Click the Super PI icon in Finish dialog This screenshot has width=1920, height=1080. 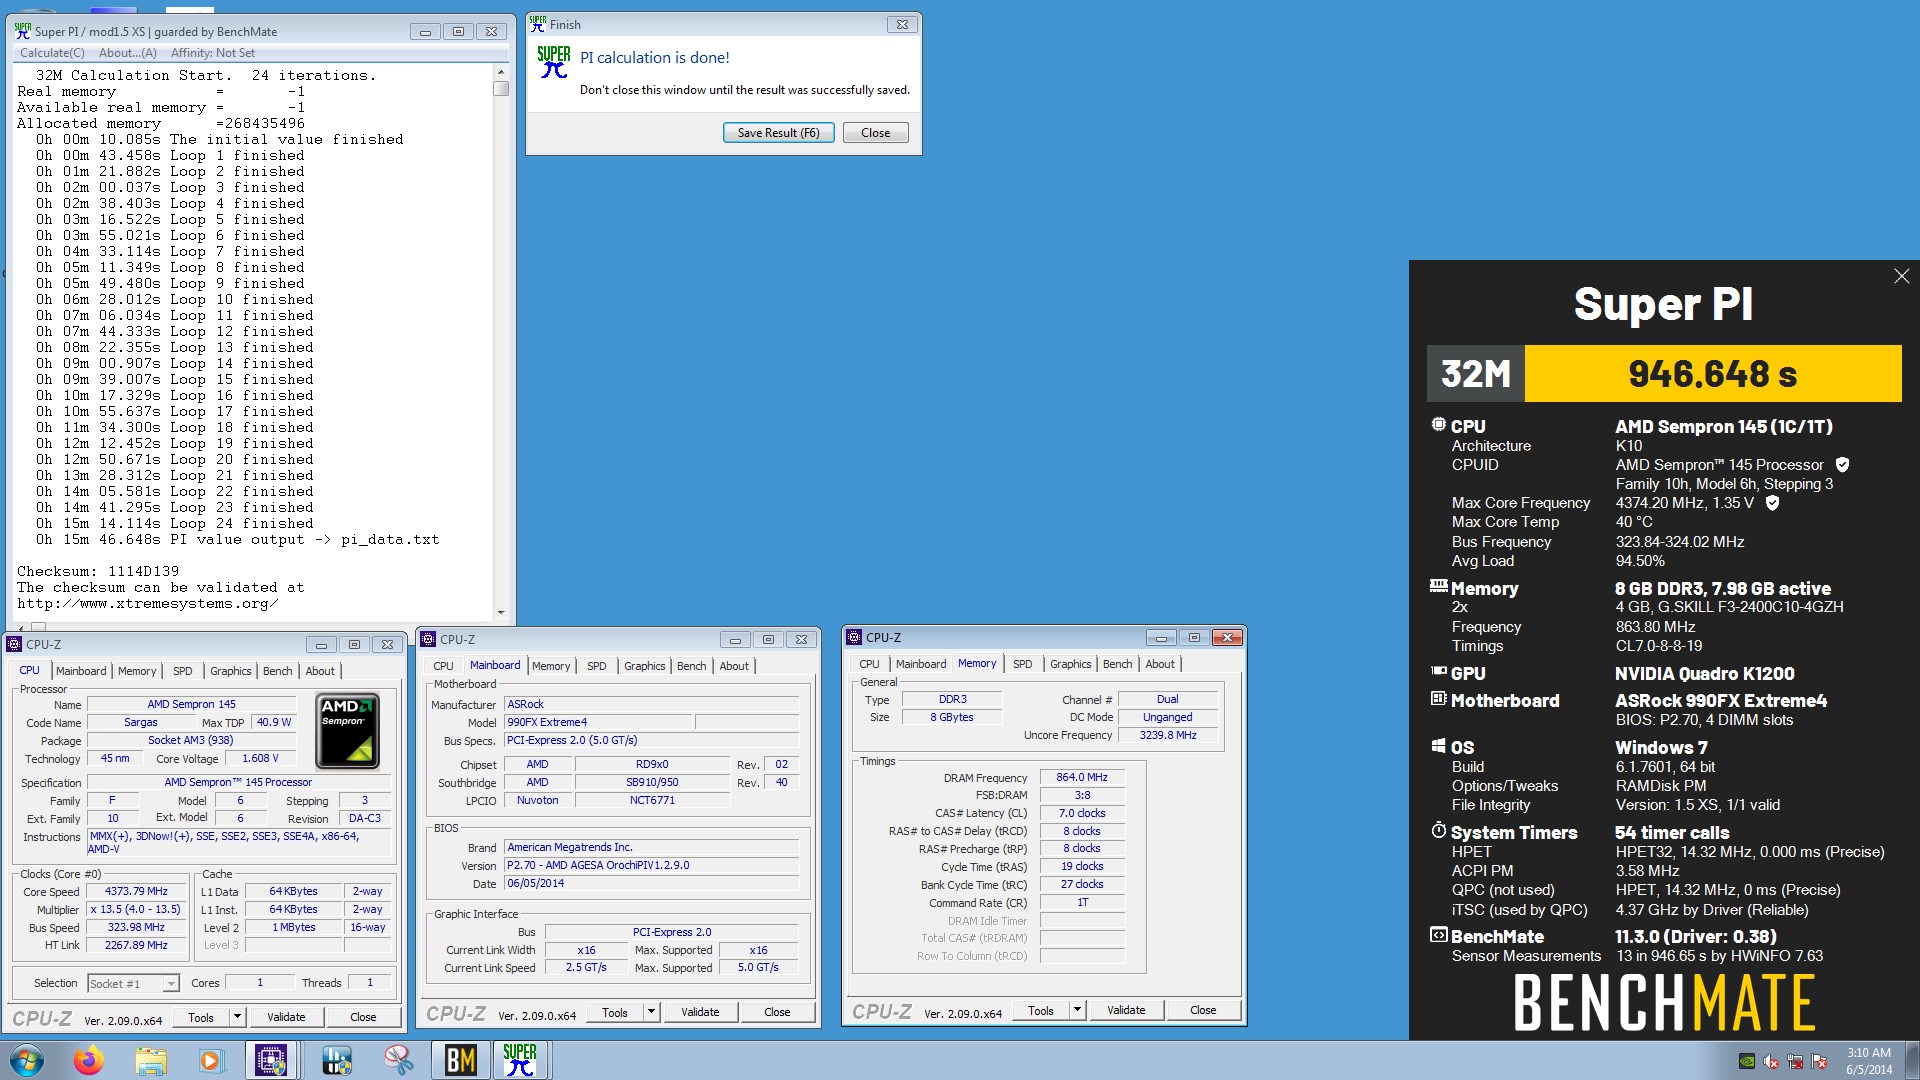(553, 62)
